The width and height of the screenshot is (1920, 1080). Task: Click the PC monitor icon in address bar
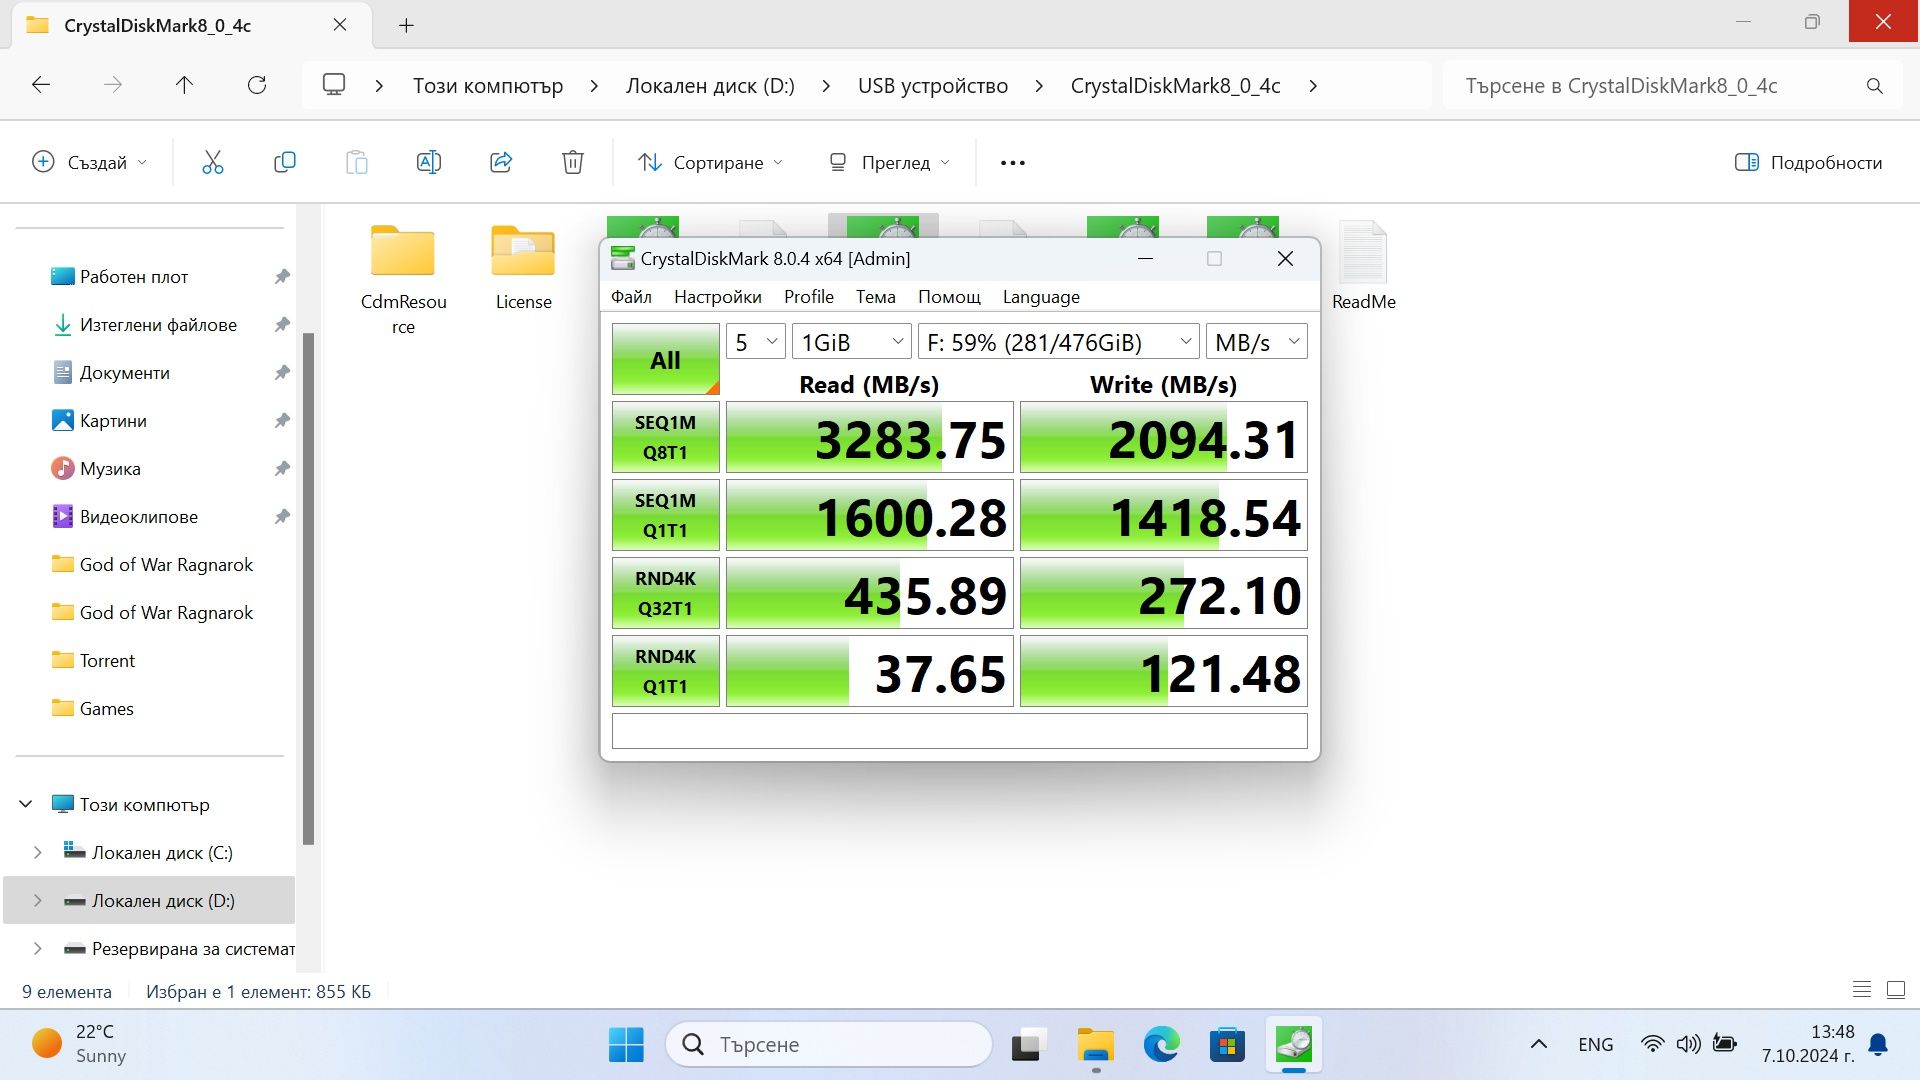[x=334, y=85]
